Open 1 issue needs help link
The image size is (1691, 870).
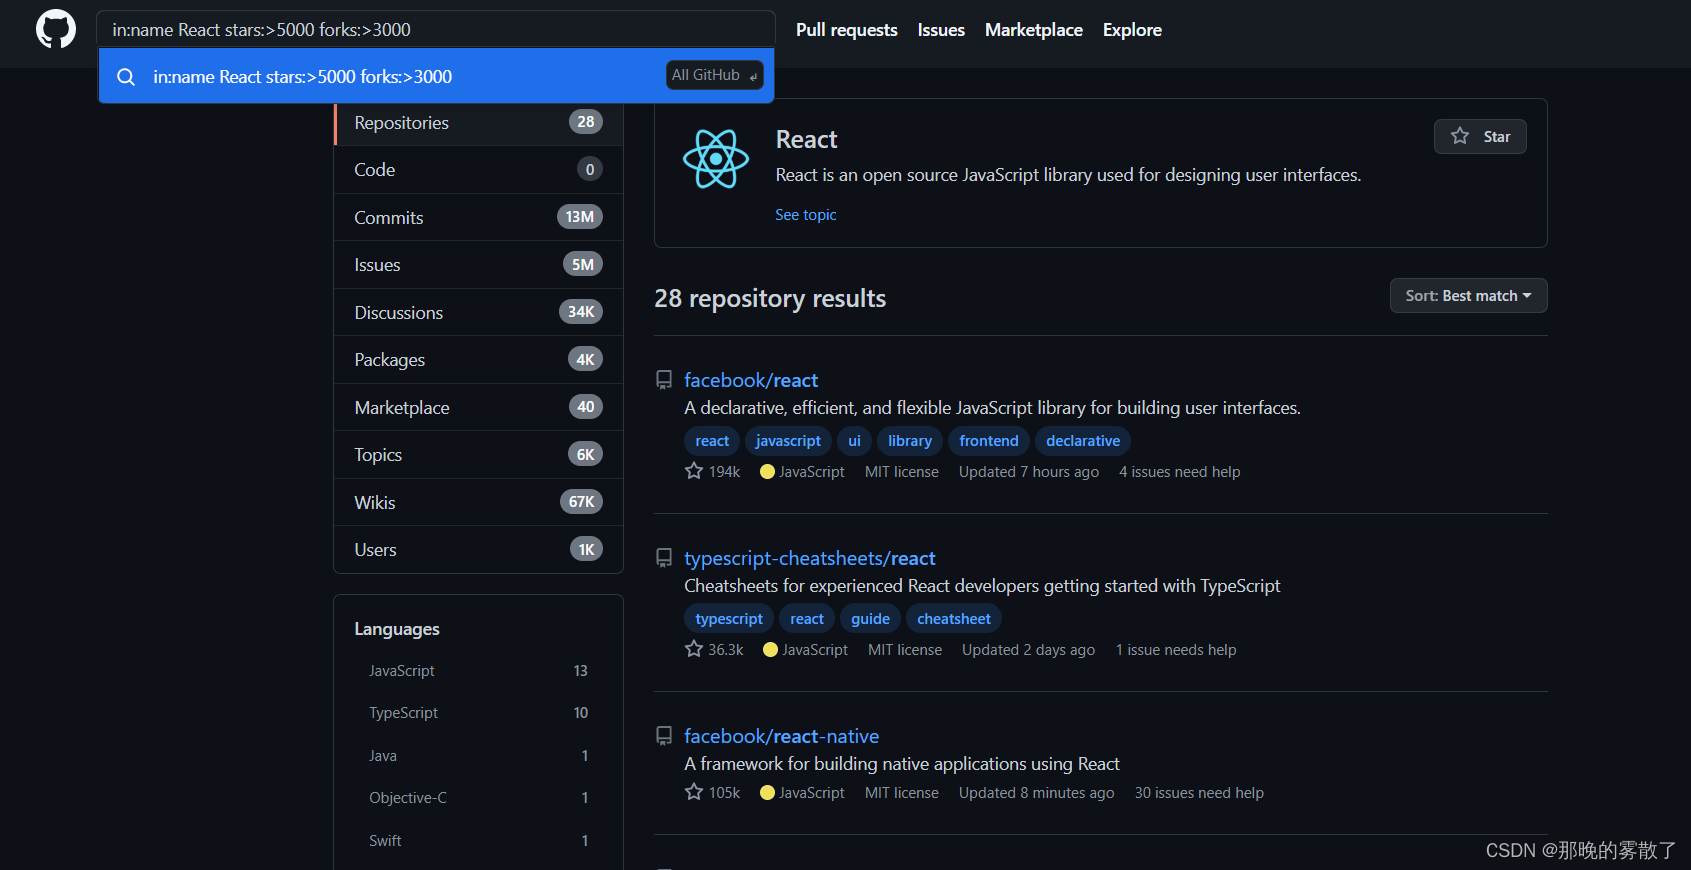click(1176, 650)
